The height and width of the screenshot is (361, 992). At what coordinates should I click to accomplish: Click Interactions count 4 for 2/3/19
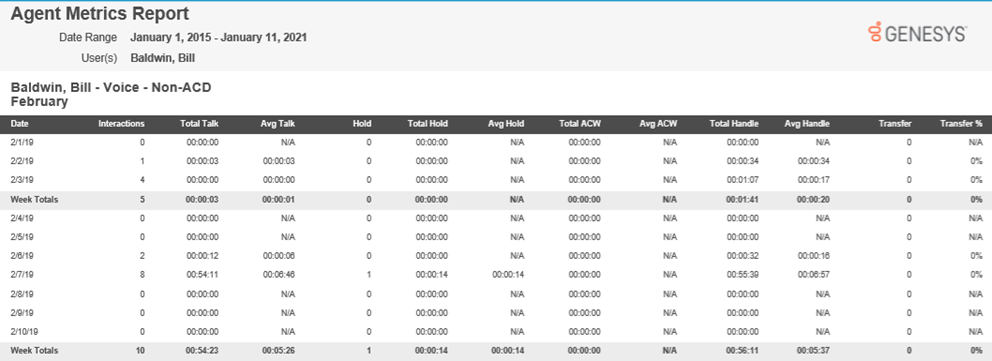142,180
